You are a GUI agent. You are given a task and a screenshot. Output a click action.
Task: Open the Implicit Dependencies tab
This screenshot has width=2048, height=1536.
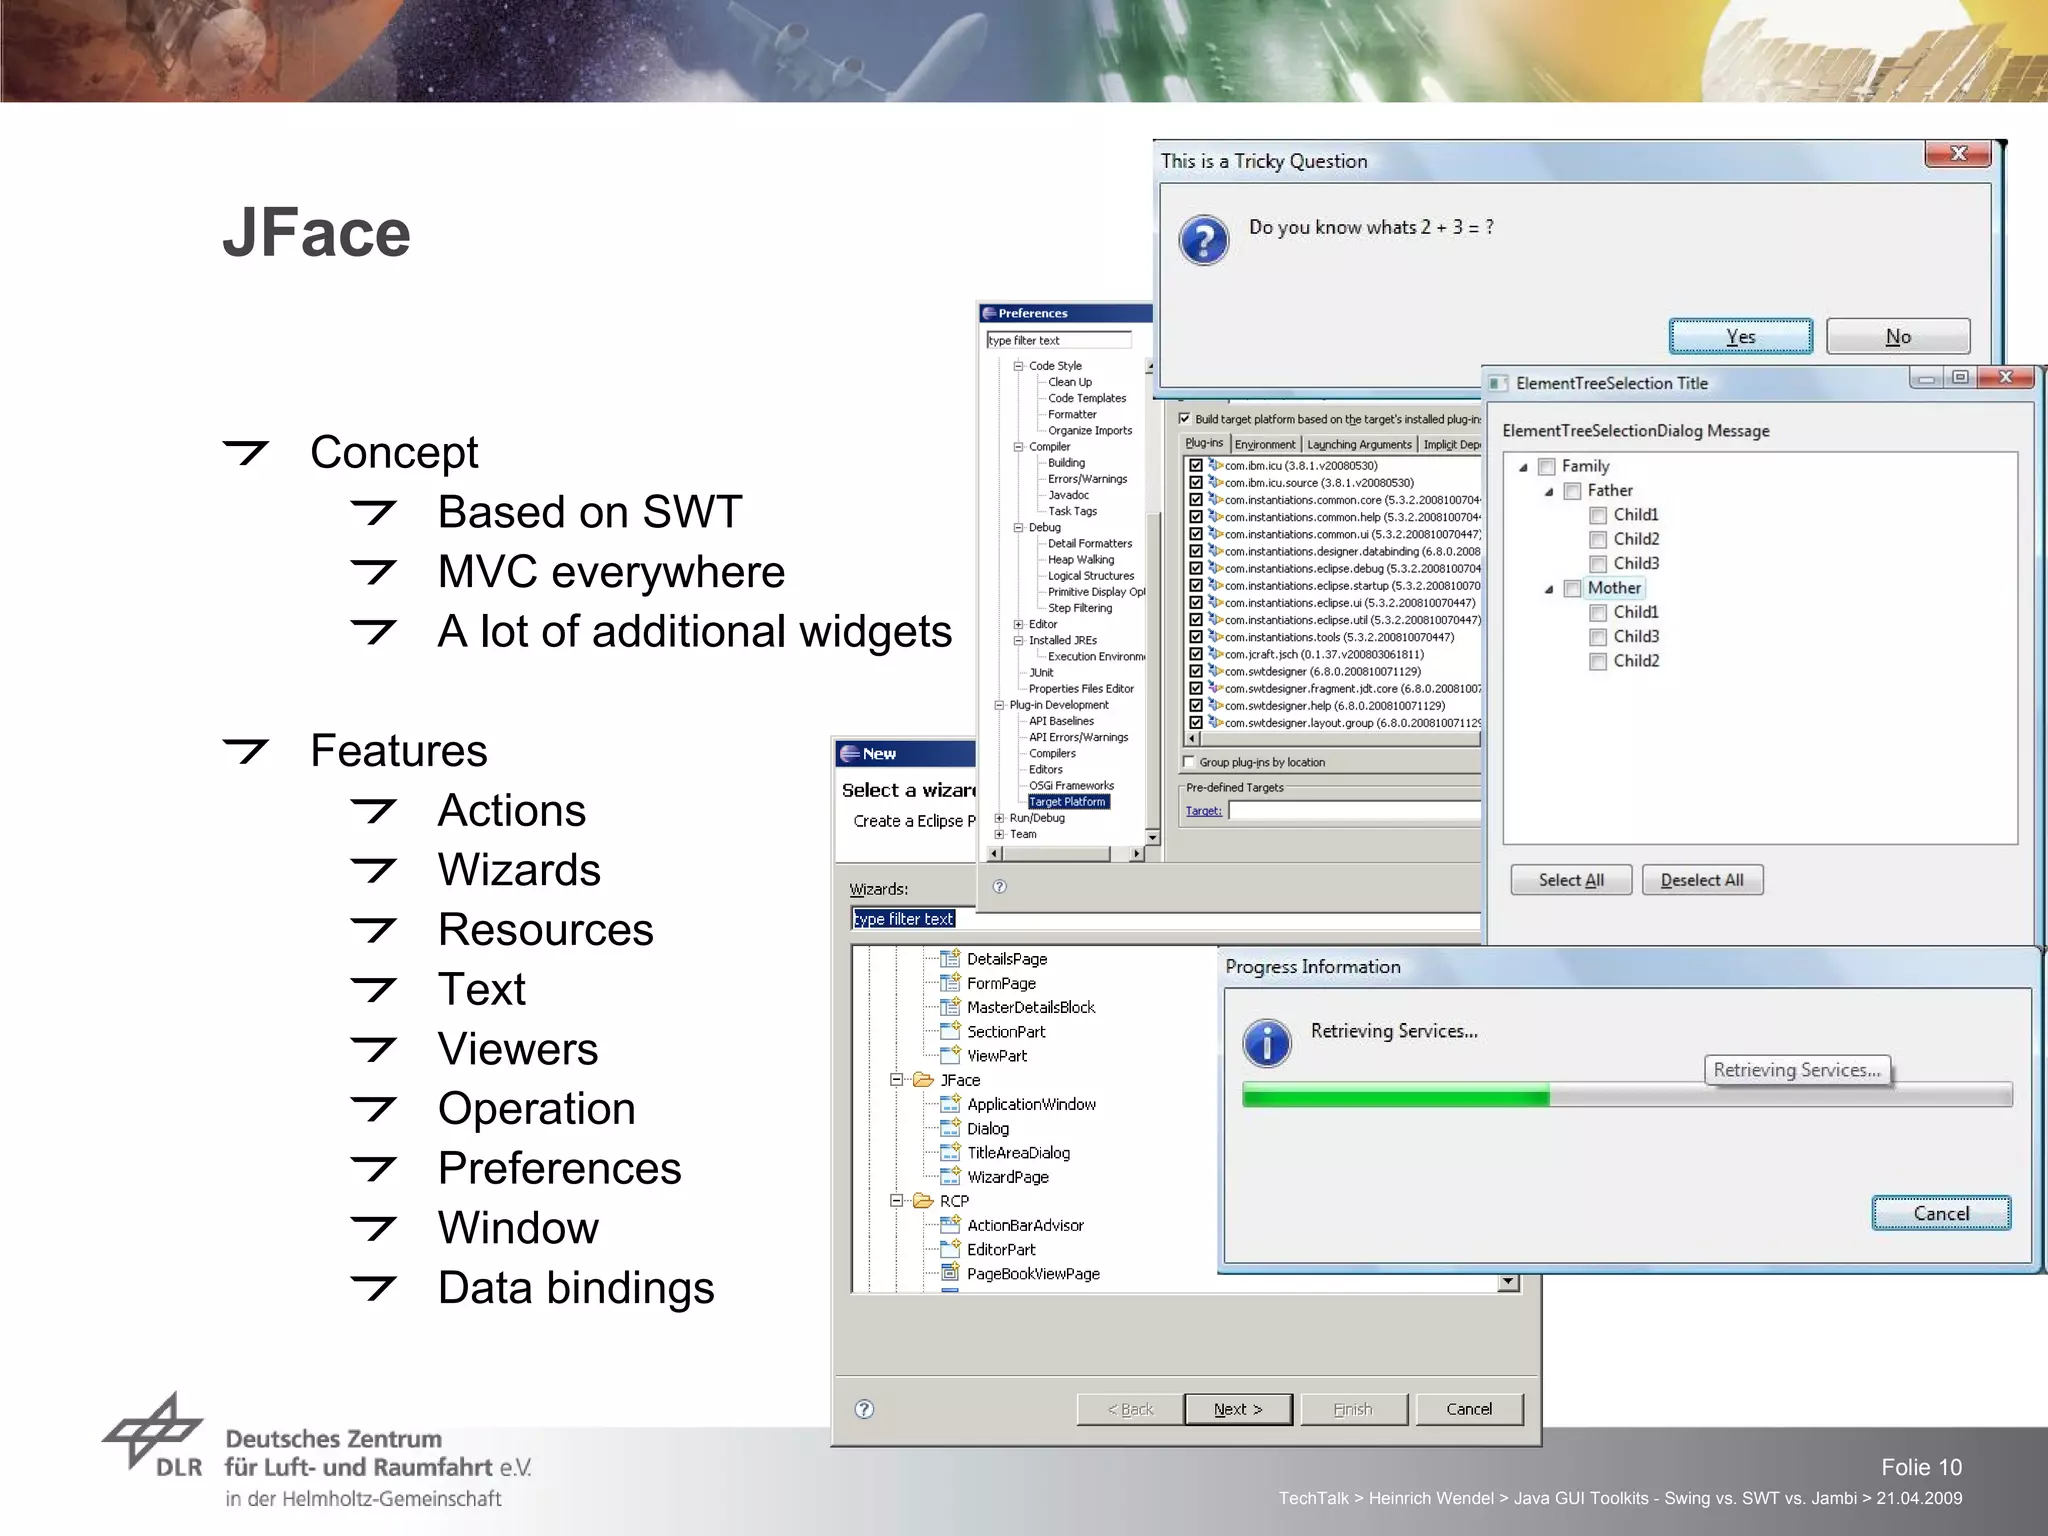pyautogui.click(x=1451, y=444)
